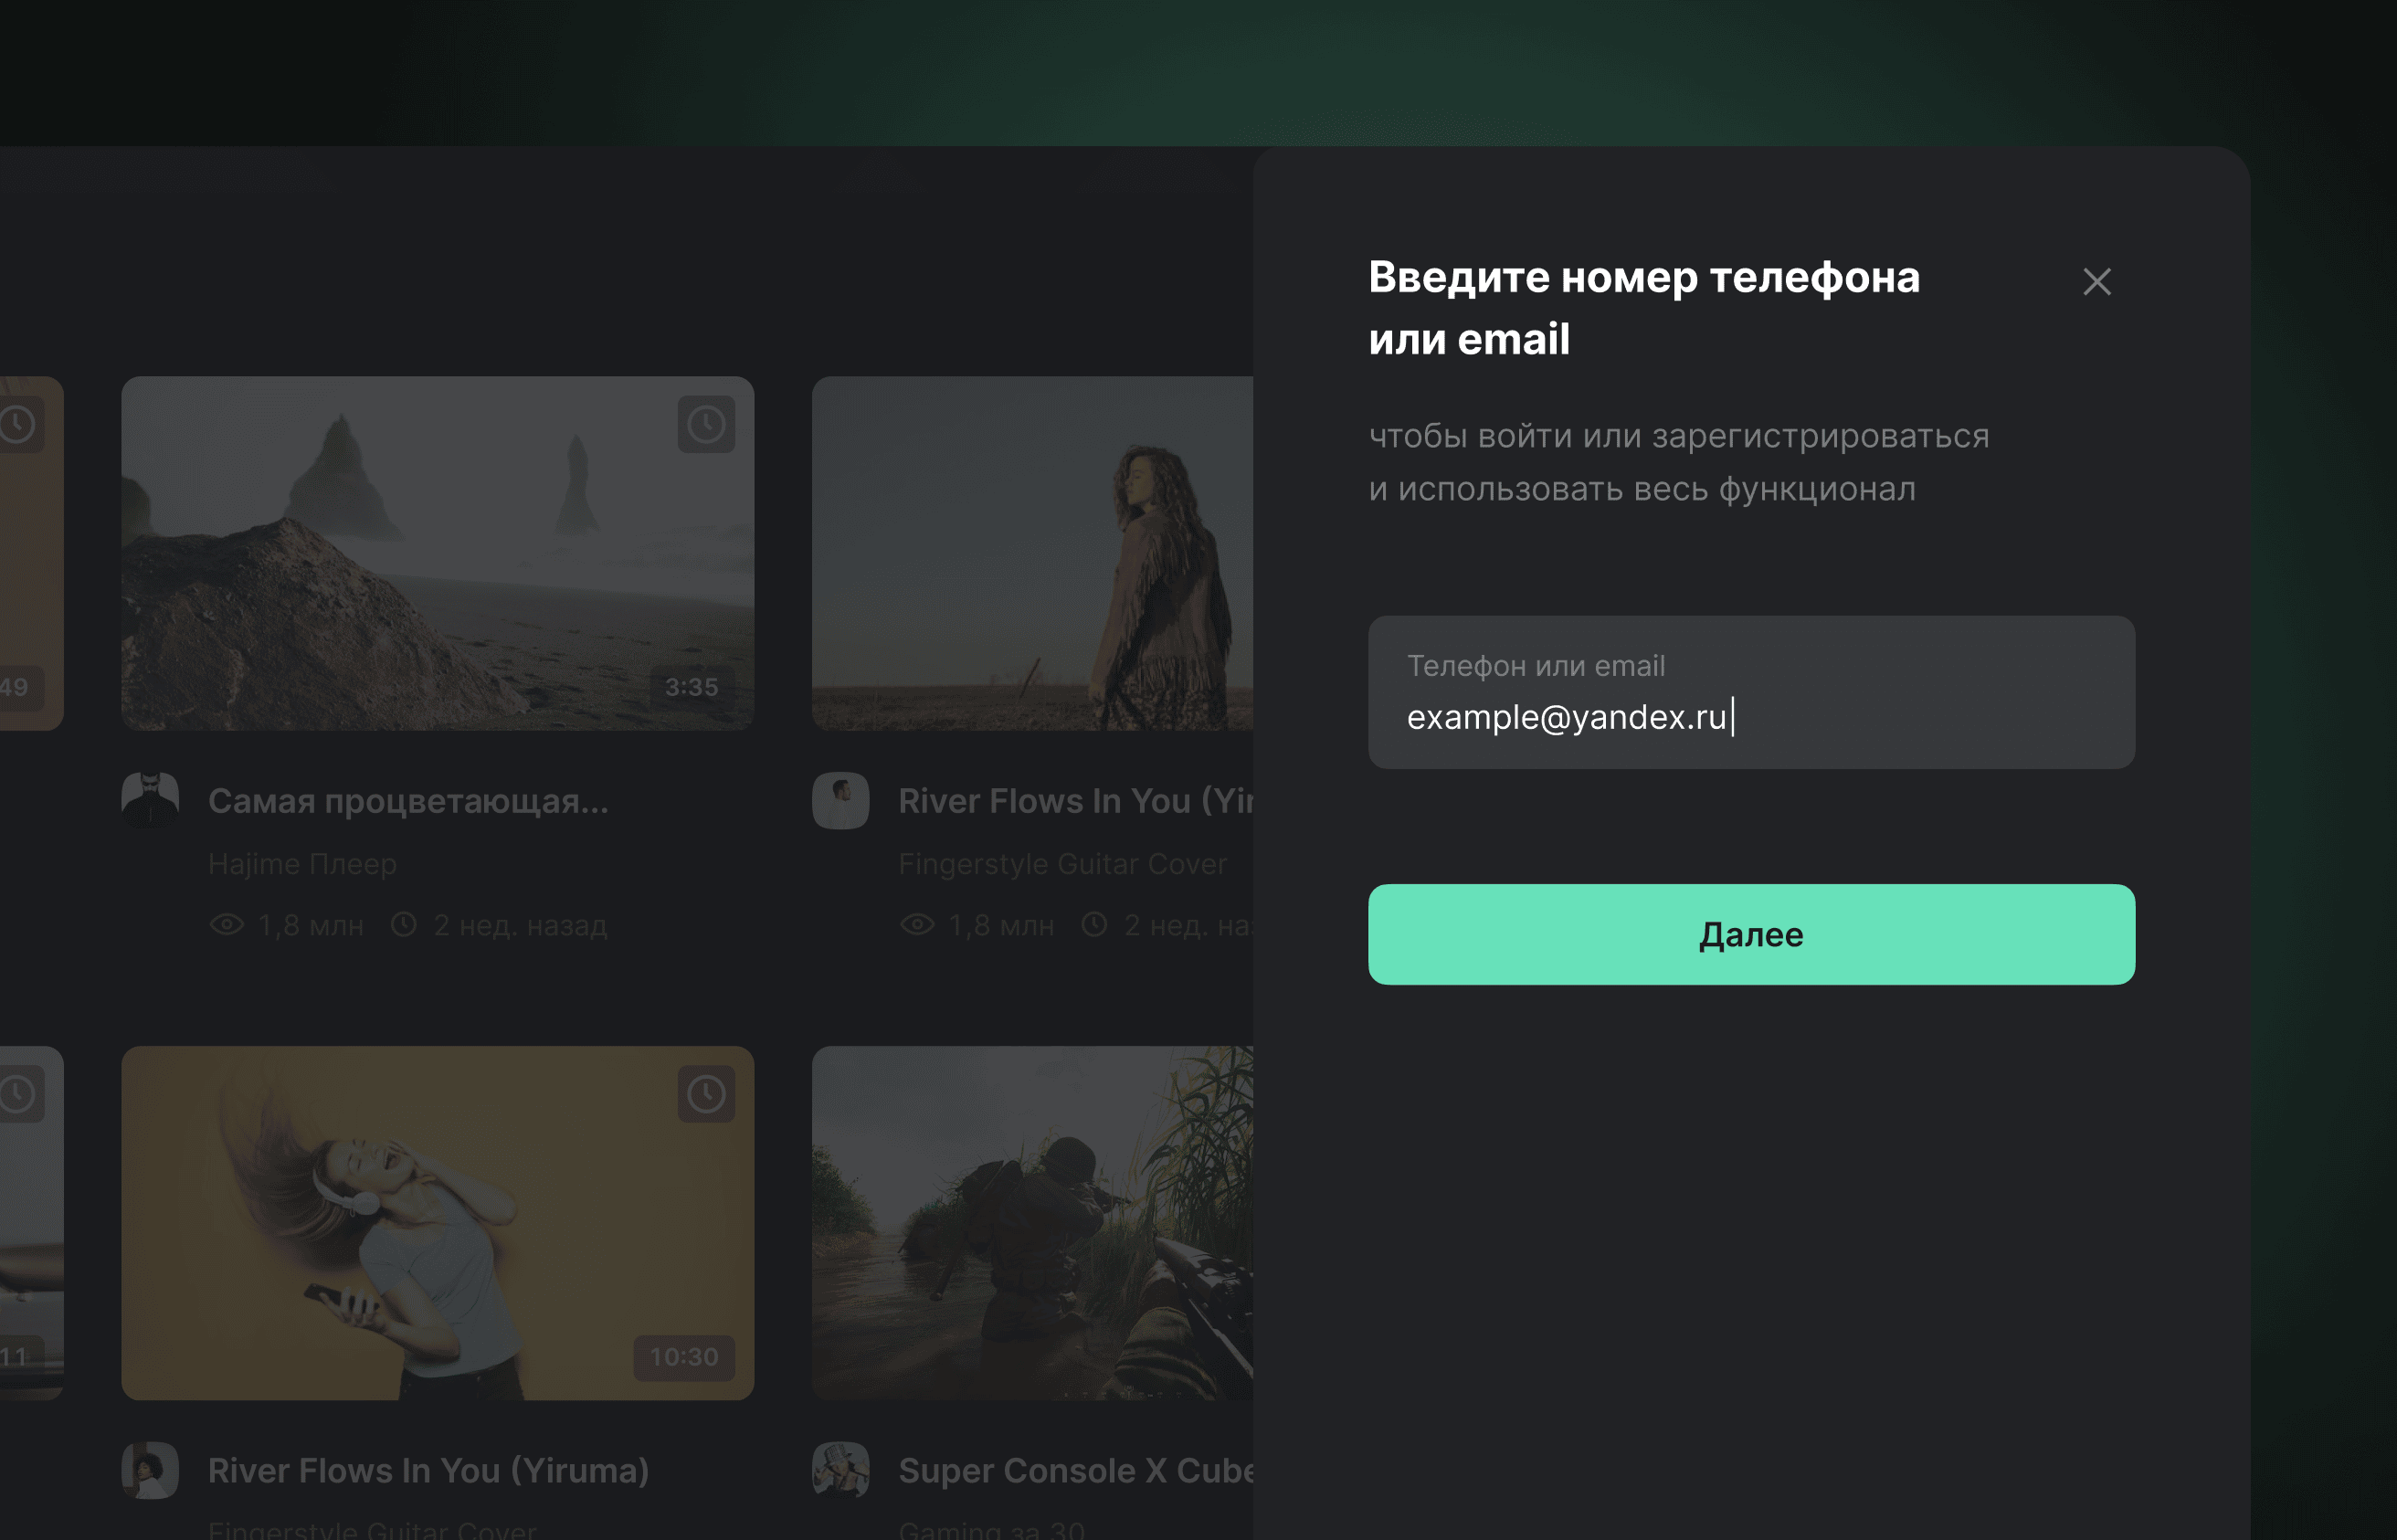Add the 3:35 beach video to watch later
2397x1540 pixels.
[706, 424]
